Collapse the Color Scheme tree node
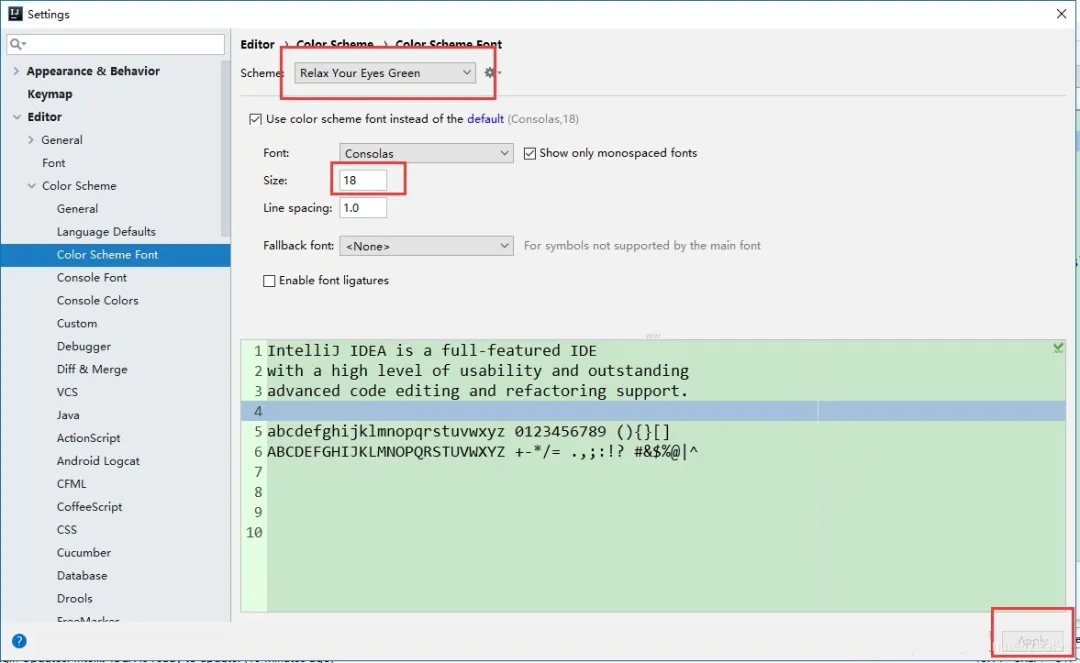The height and width of the screenshot is (663, 1080). pos(31,186)
